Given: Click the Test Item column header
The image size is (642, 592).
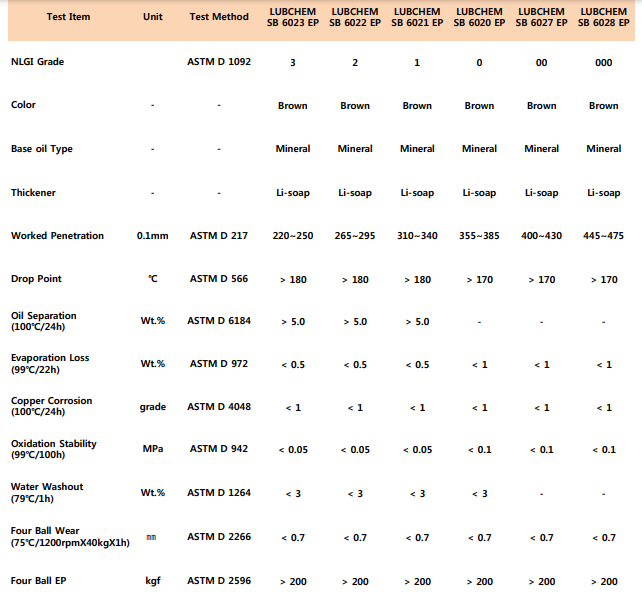Looking at the screenshot, I should [67, 17].
